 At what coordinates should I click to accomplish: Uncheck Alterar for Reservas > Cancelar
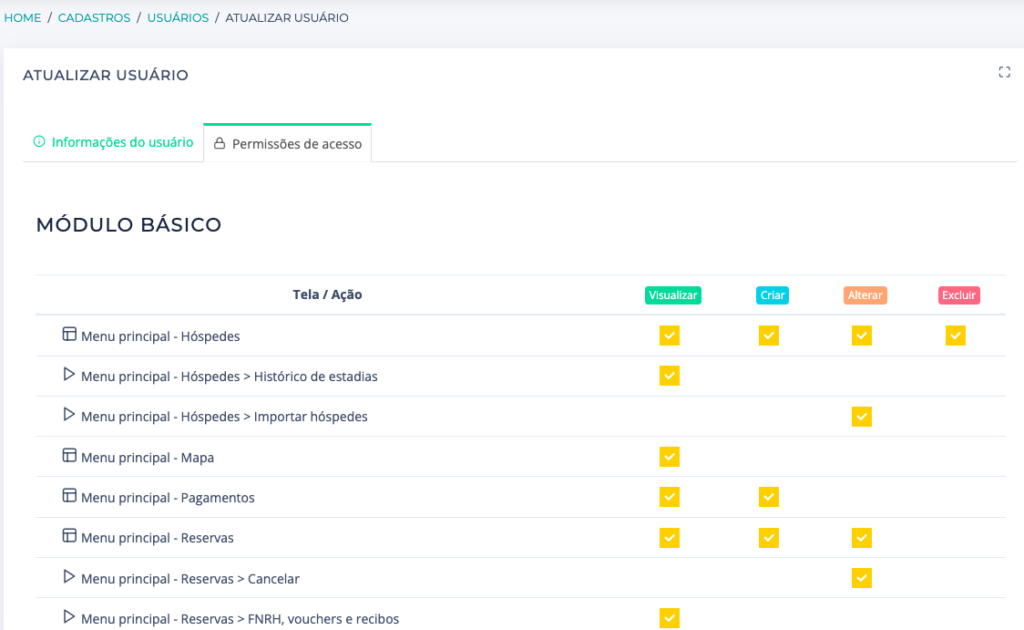click(x=861, y=578)
